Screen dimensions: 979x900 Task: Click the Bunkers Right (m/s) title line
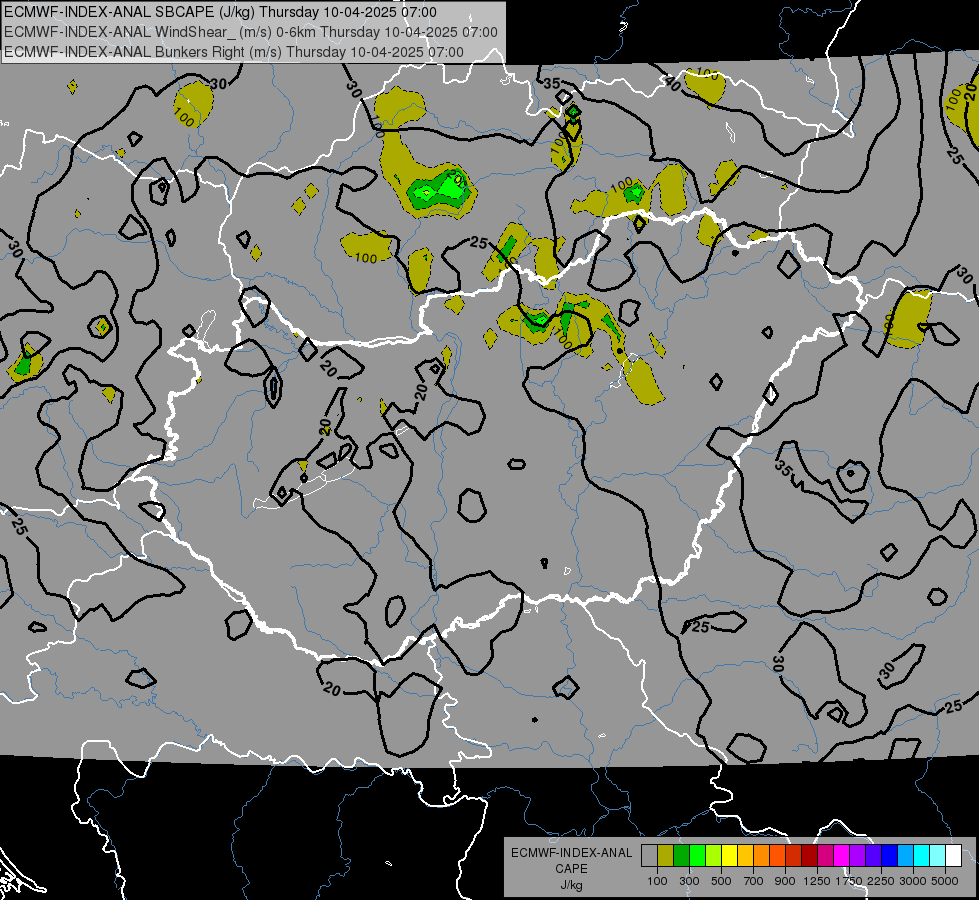(234, 52)
